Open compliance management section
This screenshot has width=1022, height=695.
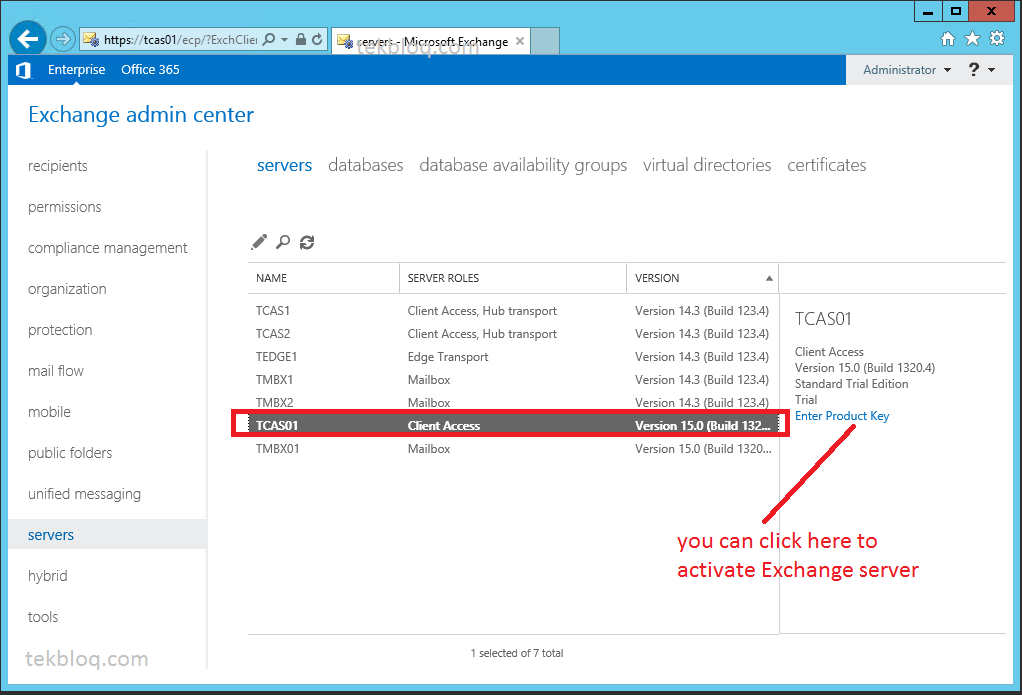108,248
